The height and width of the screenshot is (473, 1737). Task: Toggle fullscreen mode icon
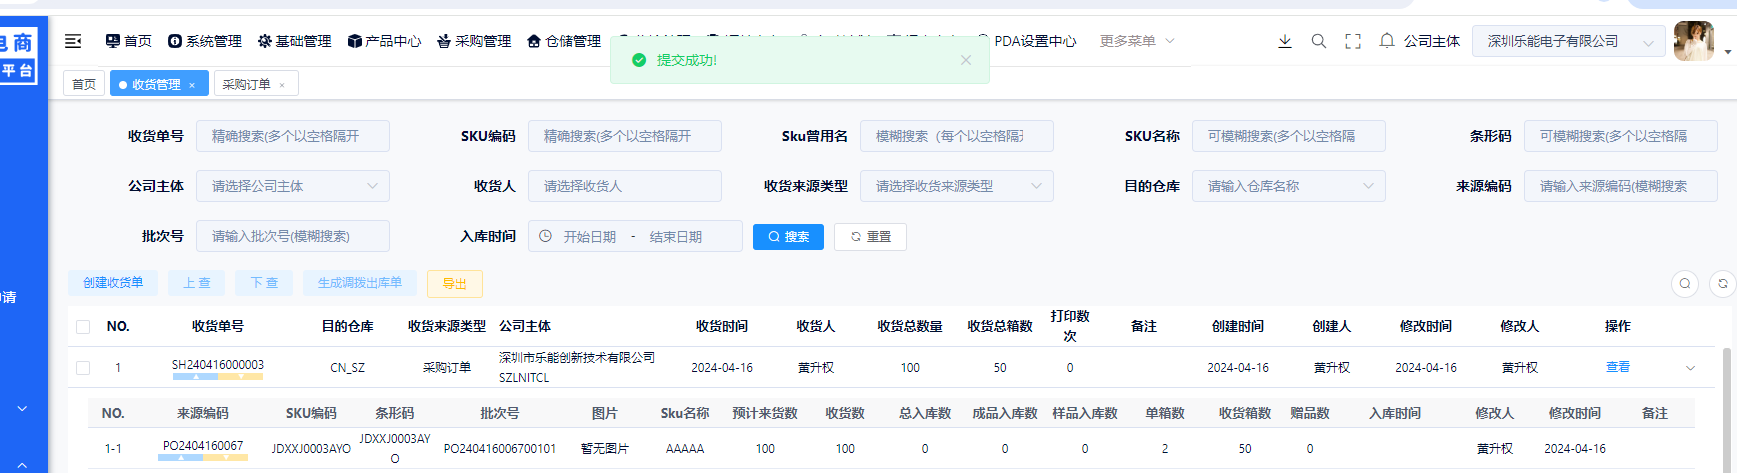[1353, 41]
